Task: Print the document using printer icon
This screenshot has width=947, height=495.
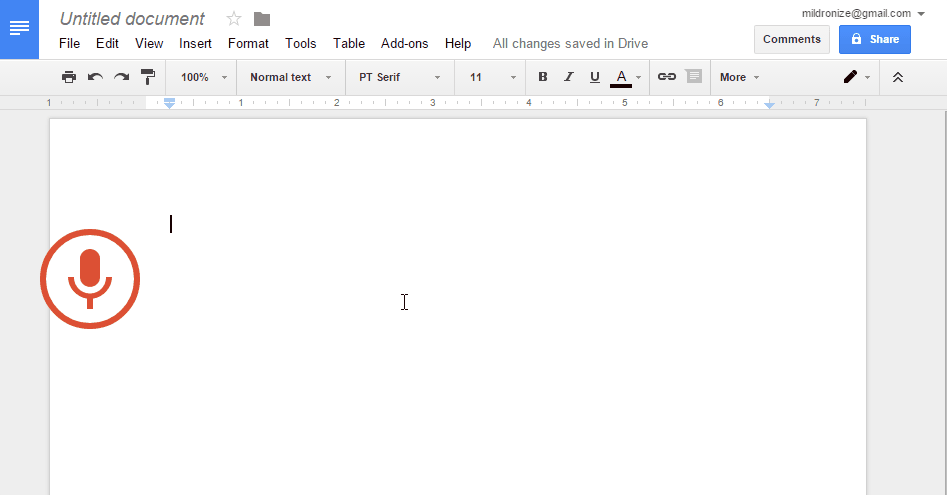Action: 69,77
